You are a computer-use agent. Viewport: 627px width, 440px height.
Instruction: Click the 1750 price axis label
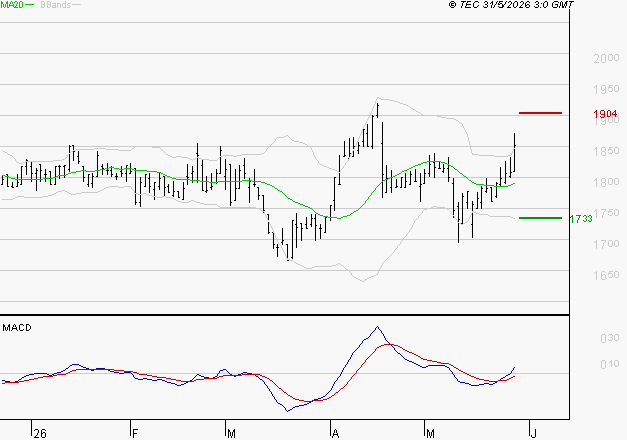pos(606,213)
